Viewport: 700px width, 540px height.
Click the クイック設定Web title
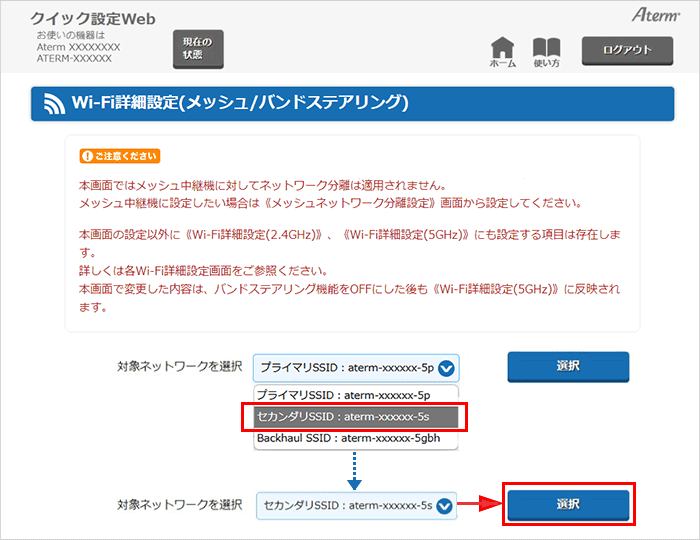pos(93,18)
